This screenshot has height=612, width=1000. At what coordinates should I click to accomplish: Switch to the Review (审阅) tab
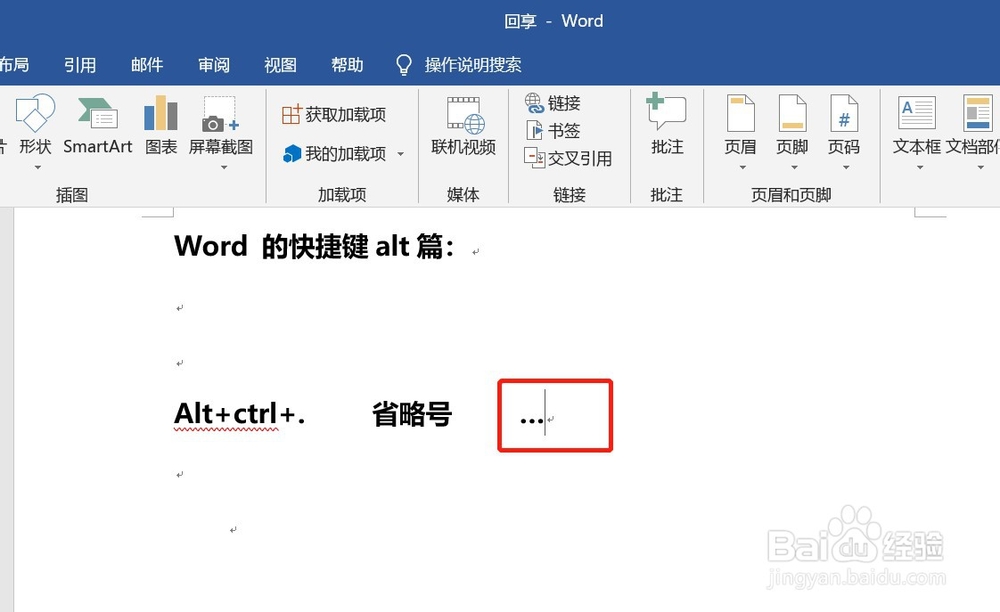[214, 64]
